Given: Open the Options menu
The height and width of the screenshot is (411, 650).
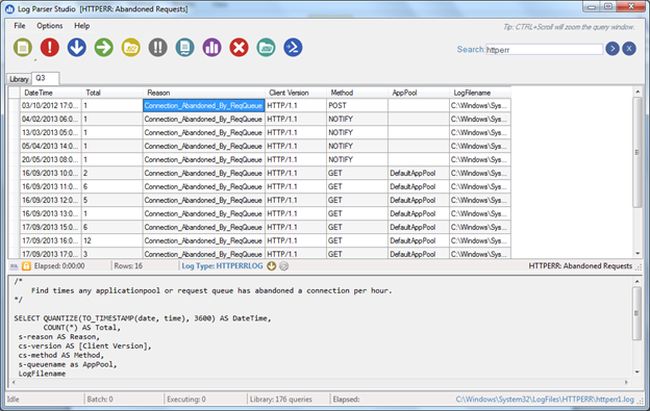Looking at the screenshot, I should tap(50, 26).
